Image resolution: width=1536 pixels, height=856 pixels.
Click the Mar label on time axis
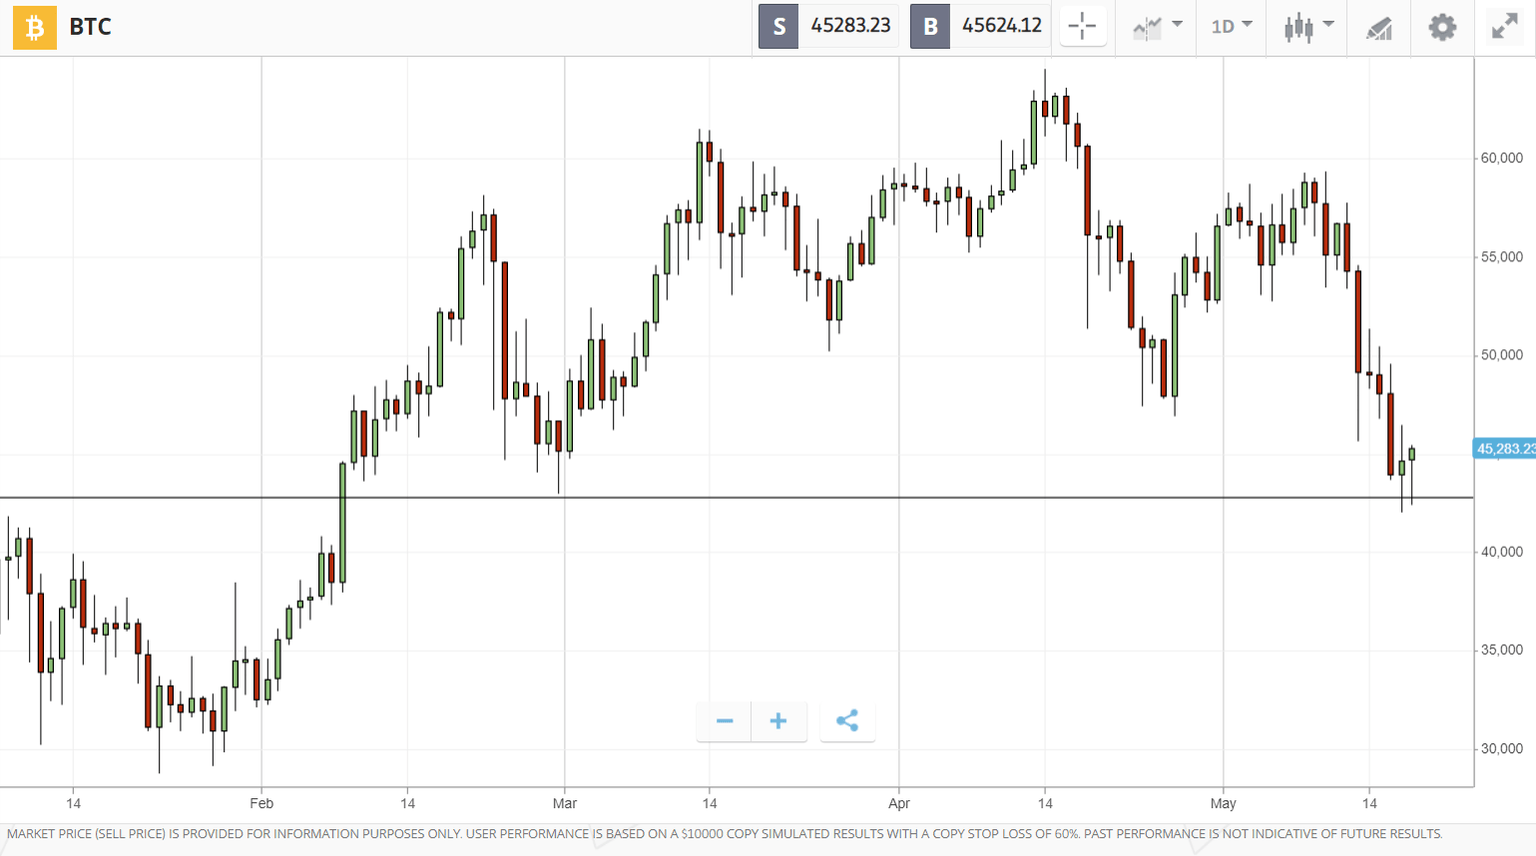(565, 803)
